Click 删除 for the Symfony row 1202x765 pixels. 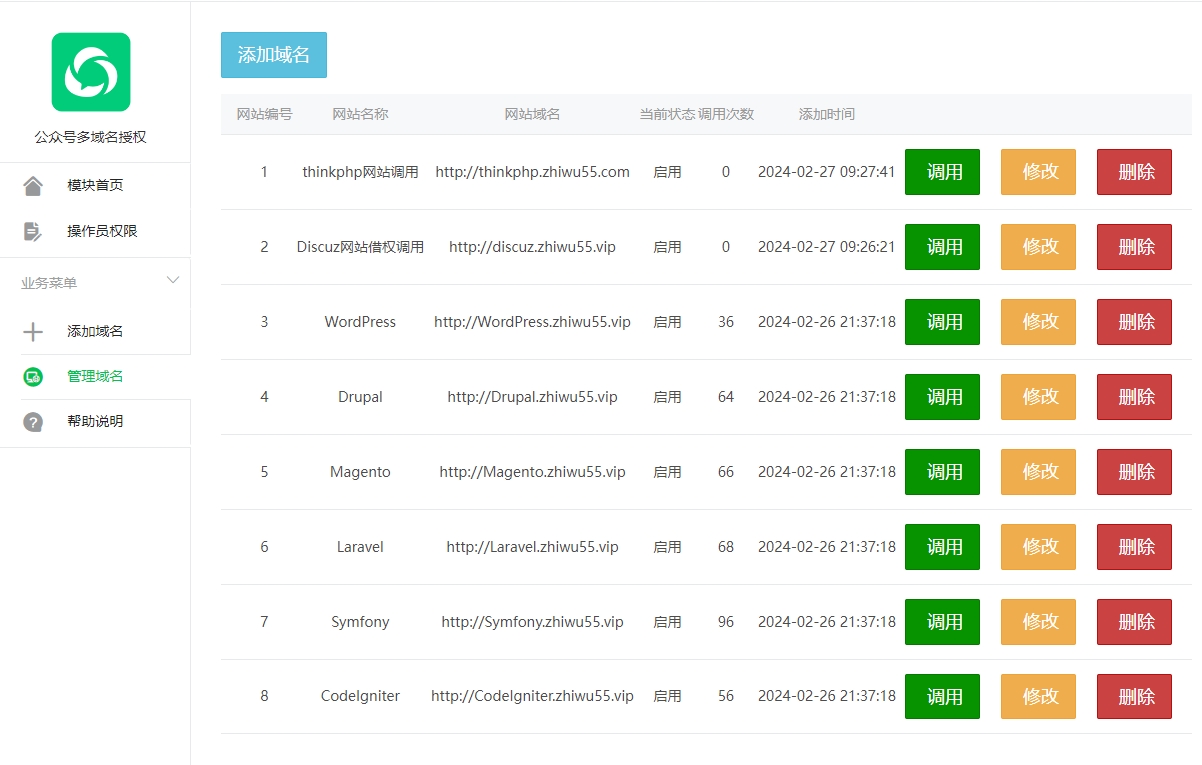pos(1134,622)
